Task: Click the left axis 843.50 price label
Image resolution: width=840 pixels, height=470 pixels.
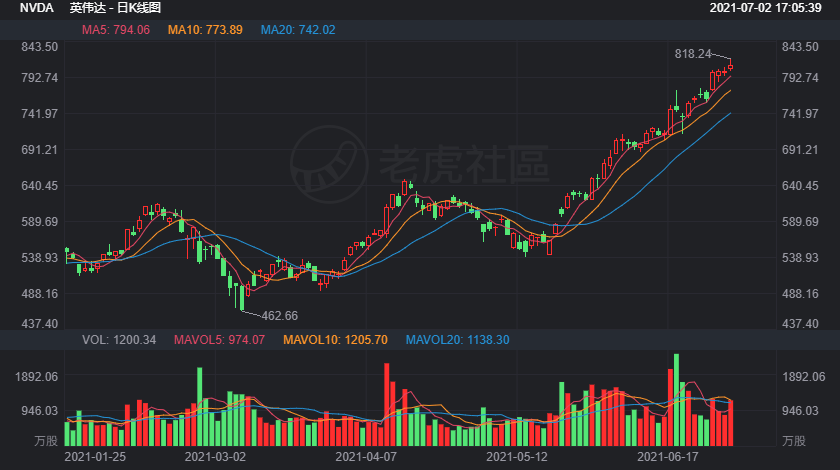Action: coord(40,47)
